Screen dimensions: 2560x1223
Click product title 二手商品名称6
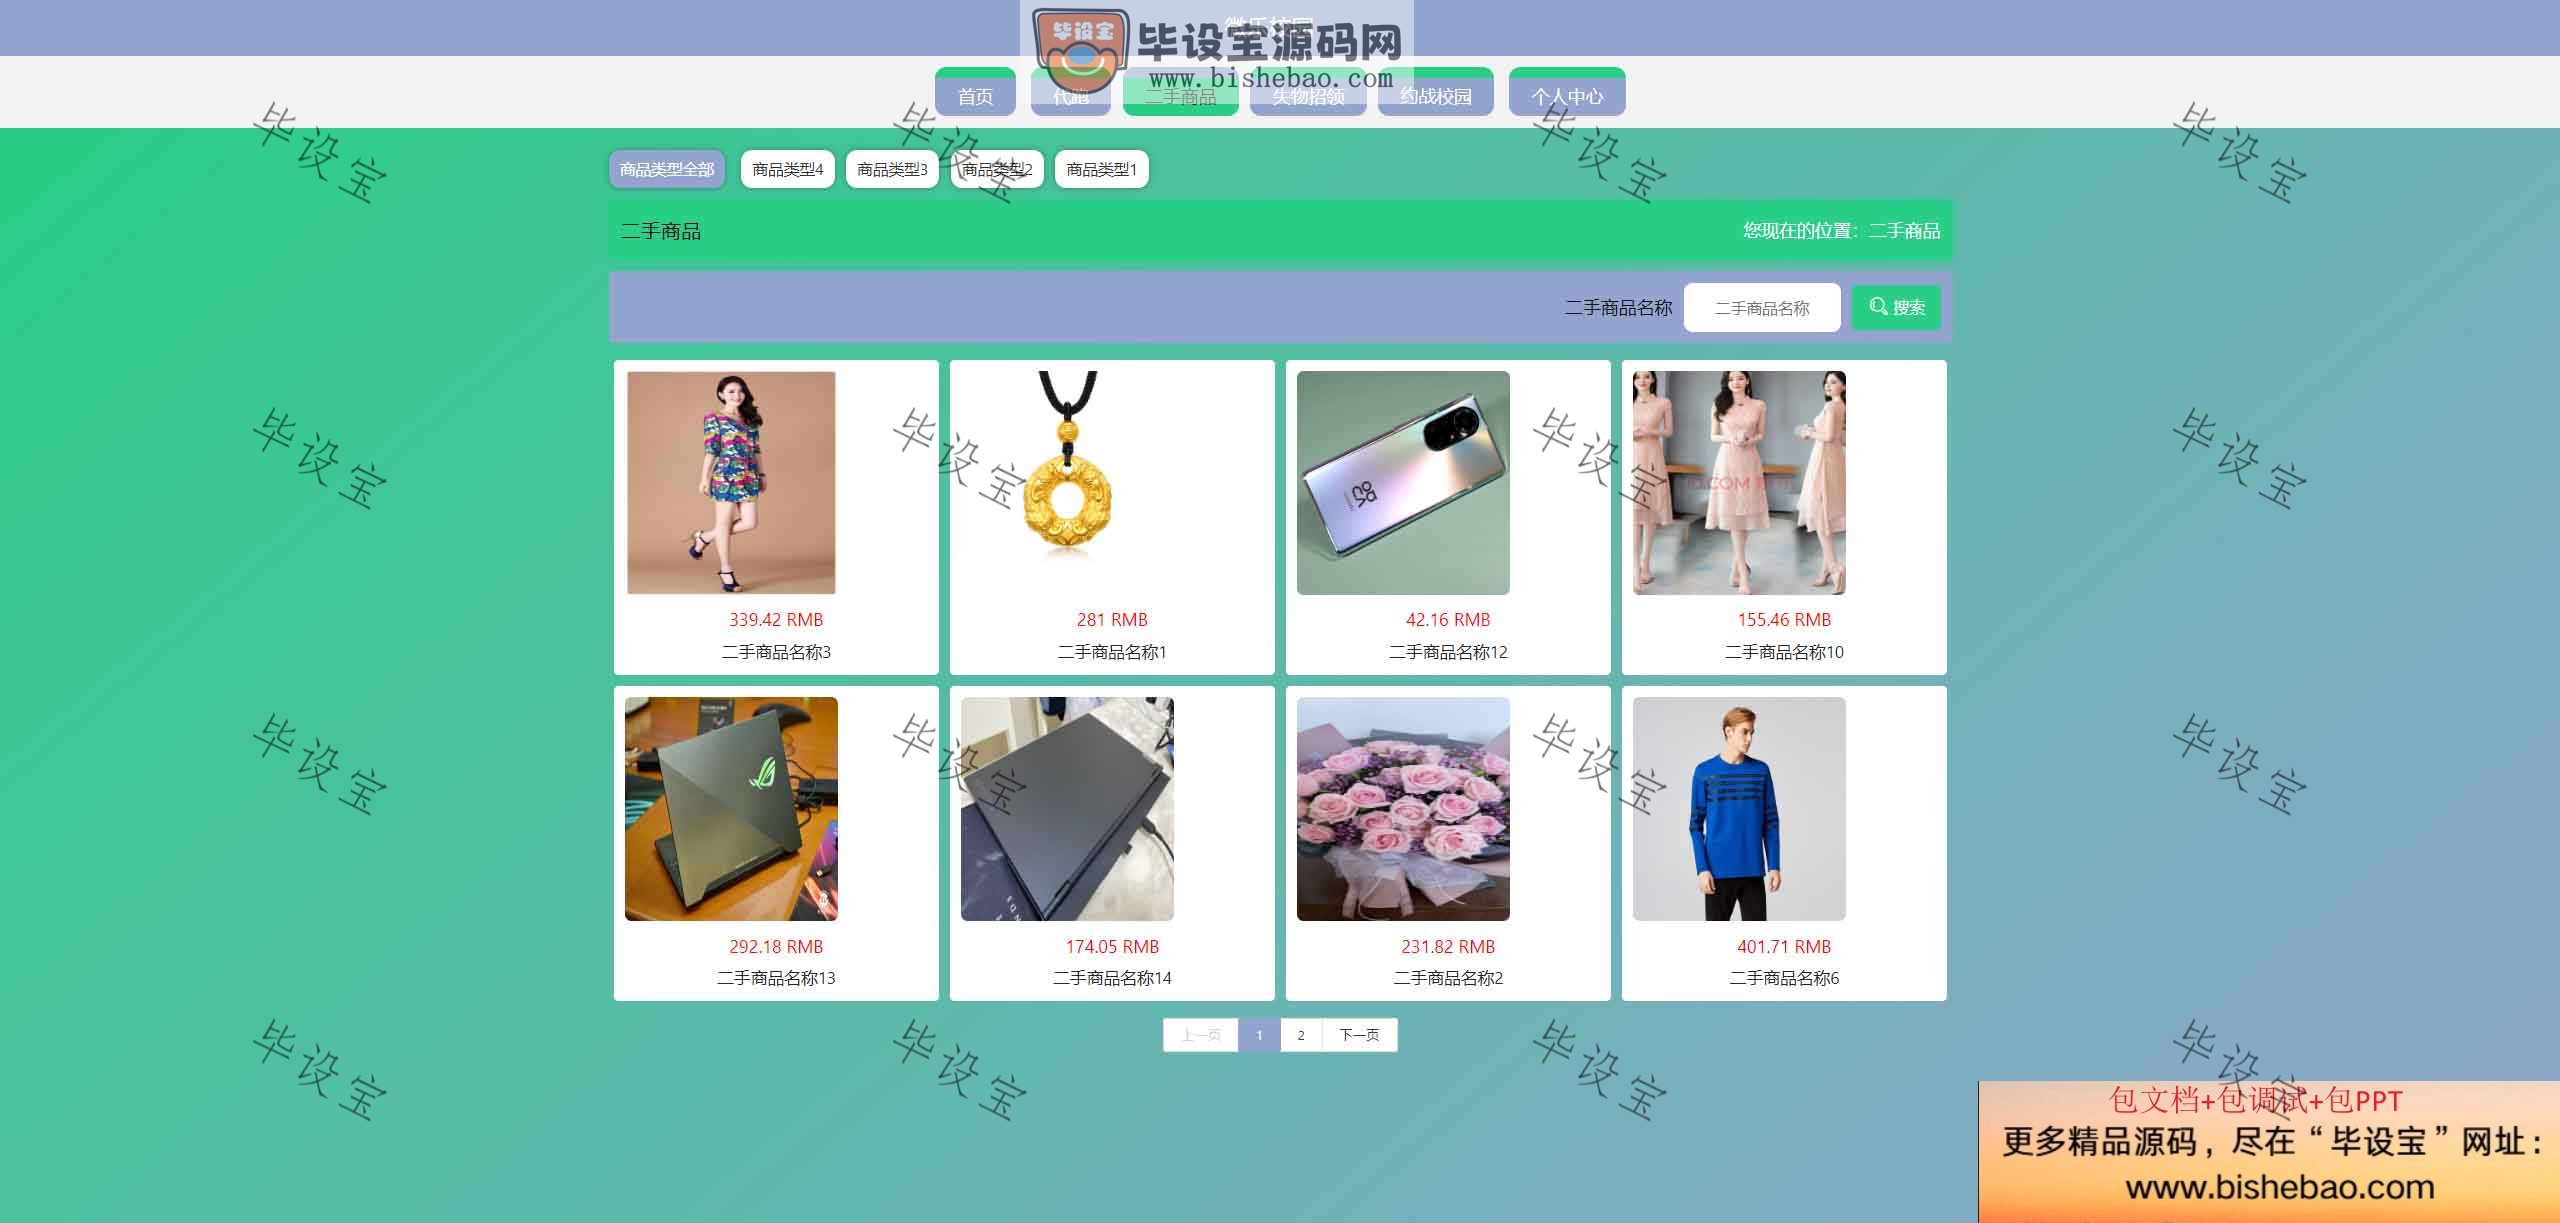(1784, 978)
